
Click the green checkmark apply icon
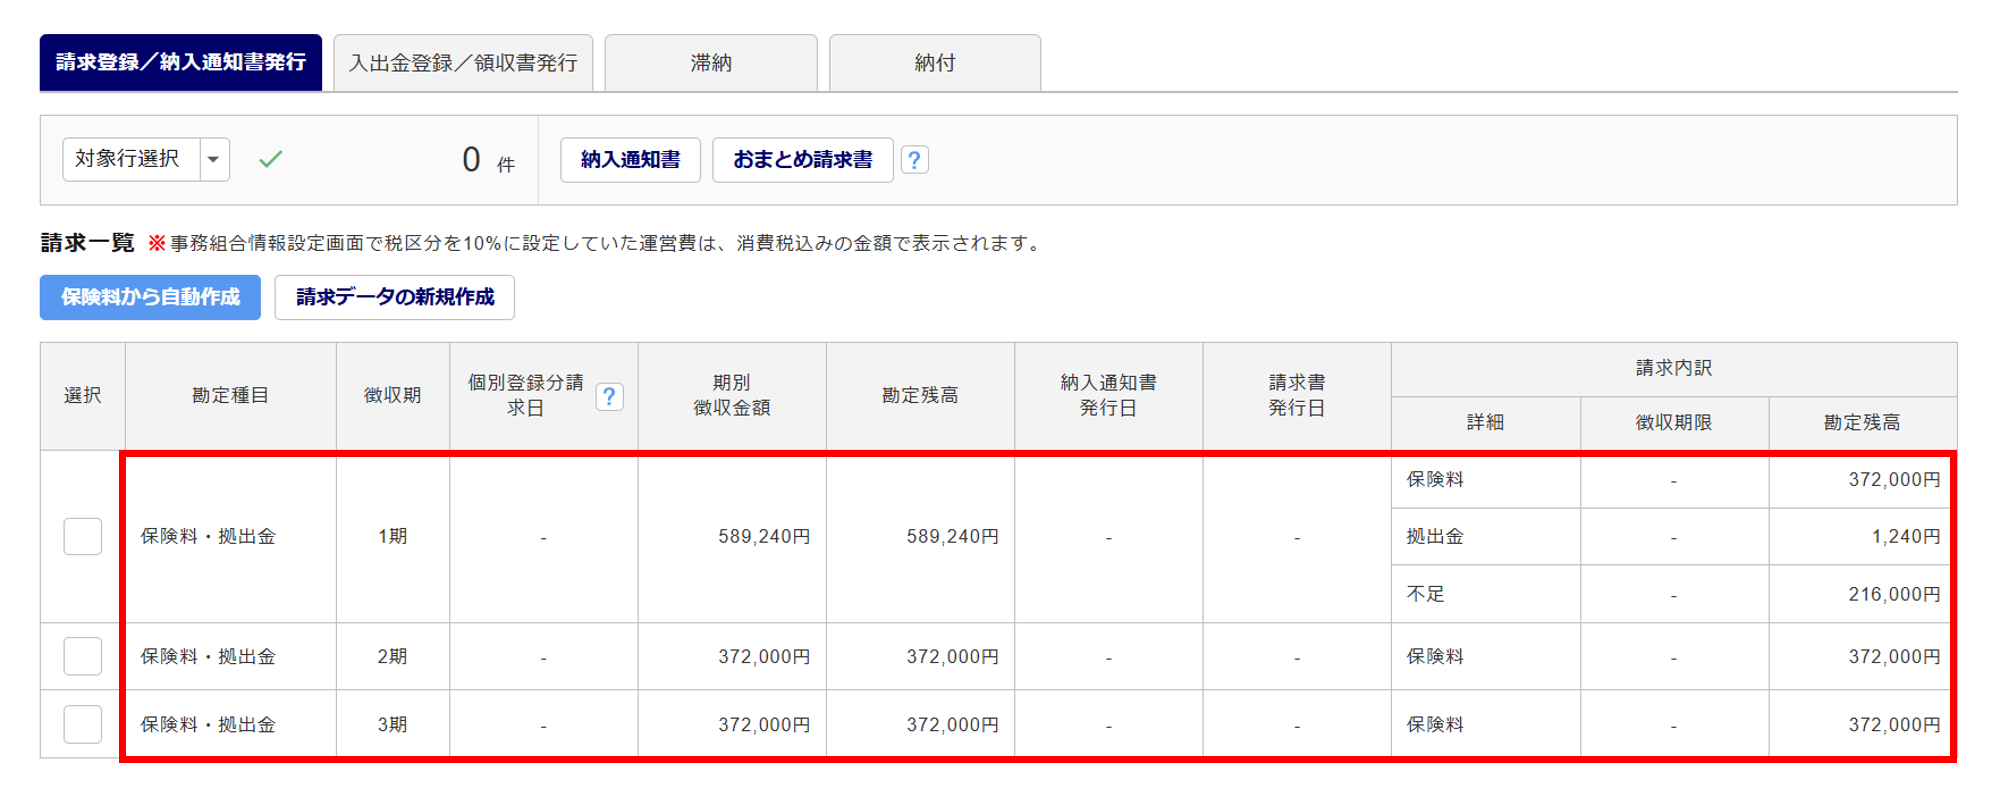[x=270, y=159]
